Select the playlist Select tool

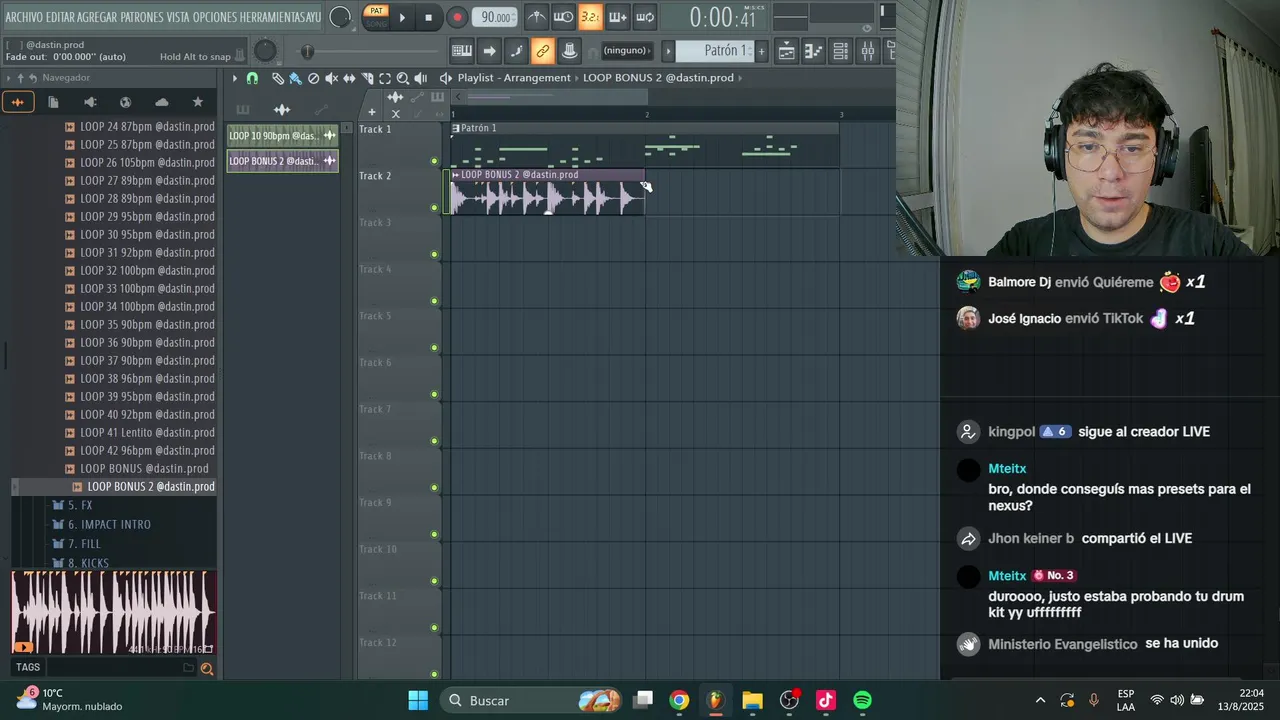pyautogui.click(x=385, y=78)
